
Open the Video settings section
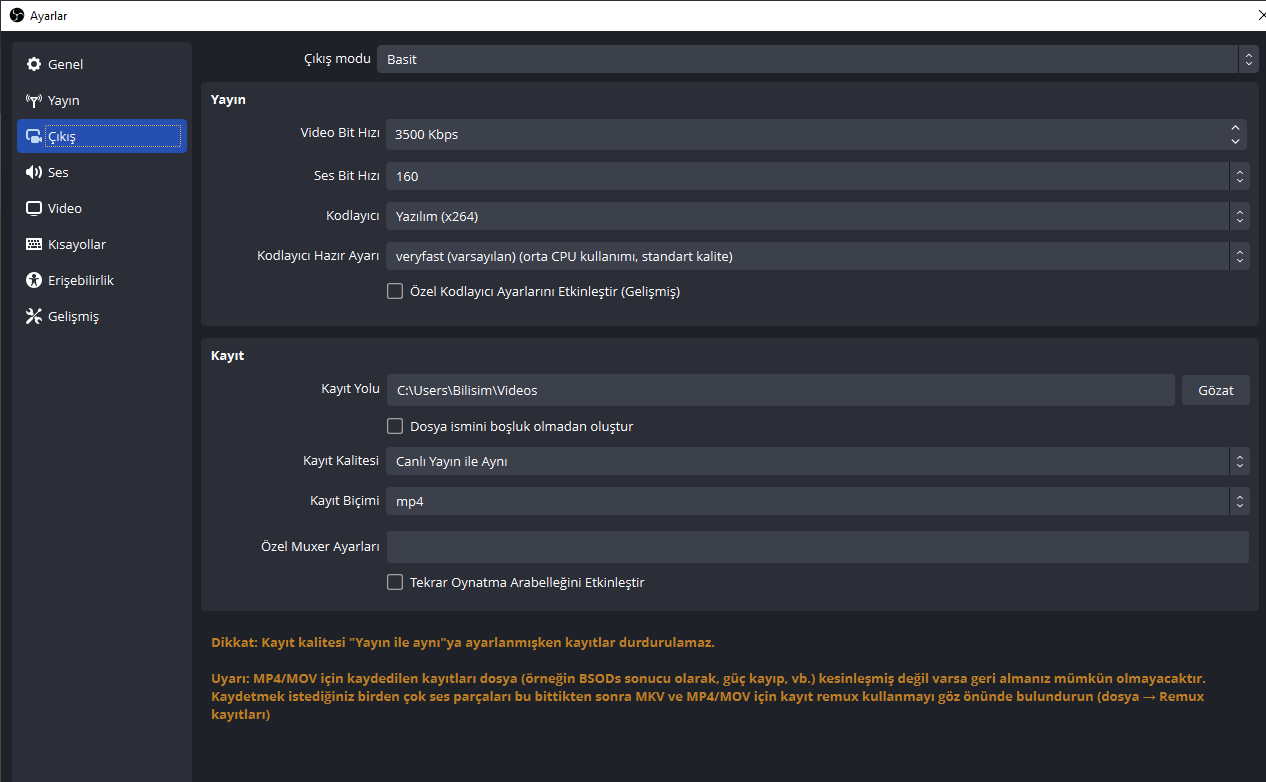102,208
